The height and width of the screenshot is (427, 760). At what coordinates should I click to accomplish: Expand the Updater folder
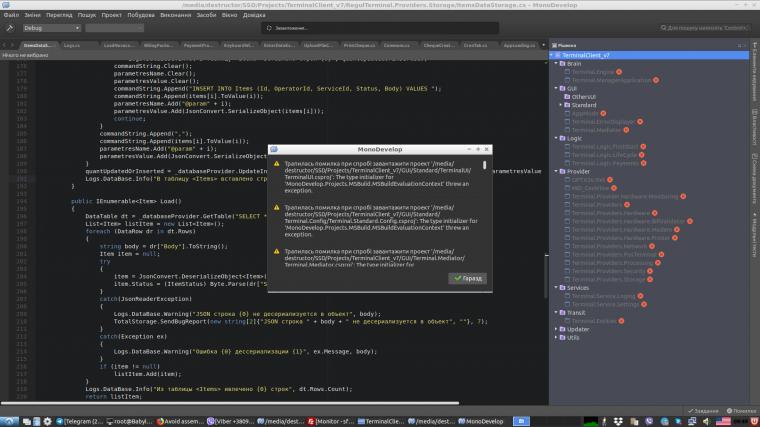pyautogui.click(x=556, y=329)
